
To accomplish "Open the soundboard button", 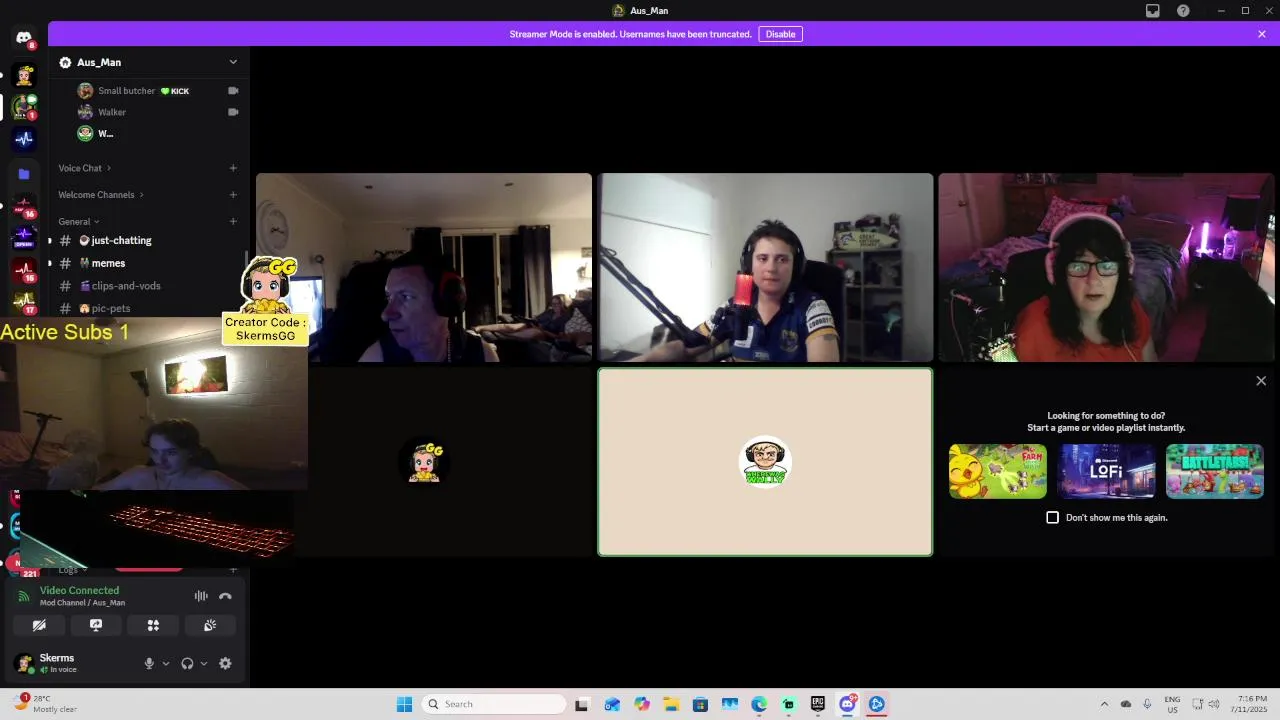I will 210,625.
